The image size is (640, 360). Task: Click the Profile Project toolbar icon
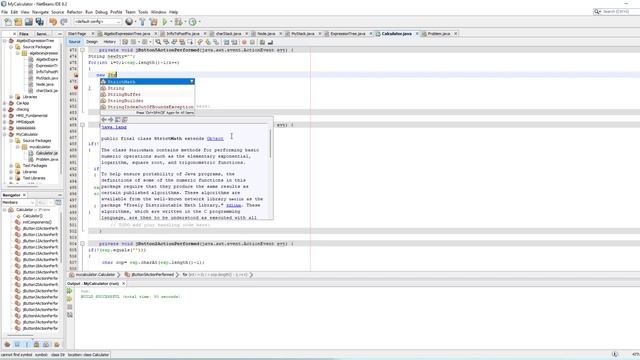(193, 22)
